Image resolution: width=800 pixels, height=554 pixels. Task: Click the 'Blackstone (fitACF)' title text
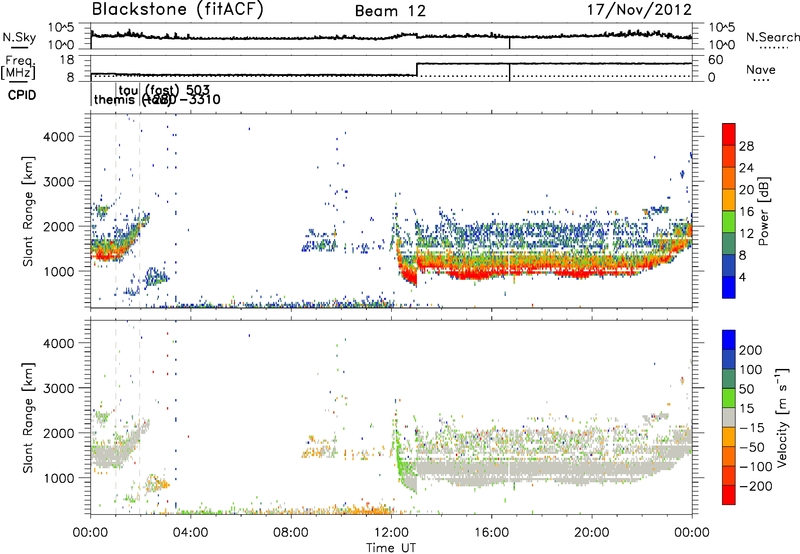177,9
